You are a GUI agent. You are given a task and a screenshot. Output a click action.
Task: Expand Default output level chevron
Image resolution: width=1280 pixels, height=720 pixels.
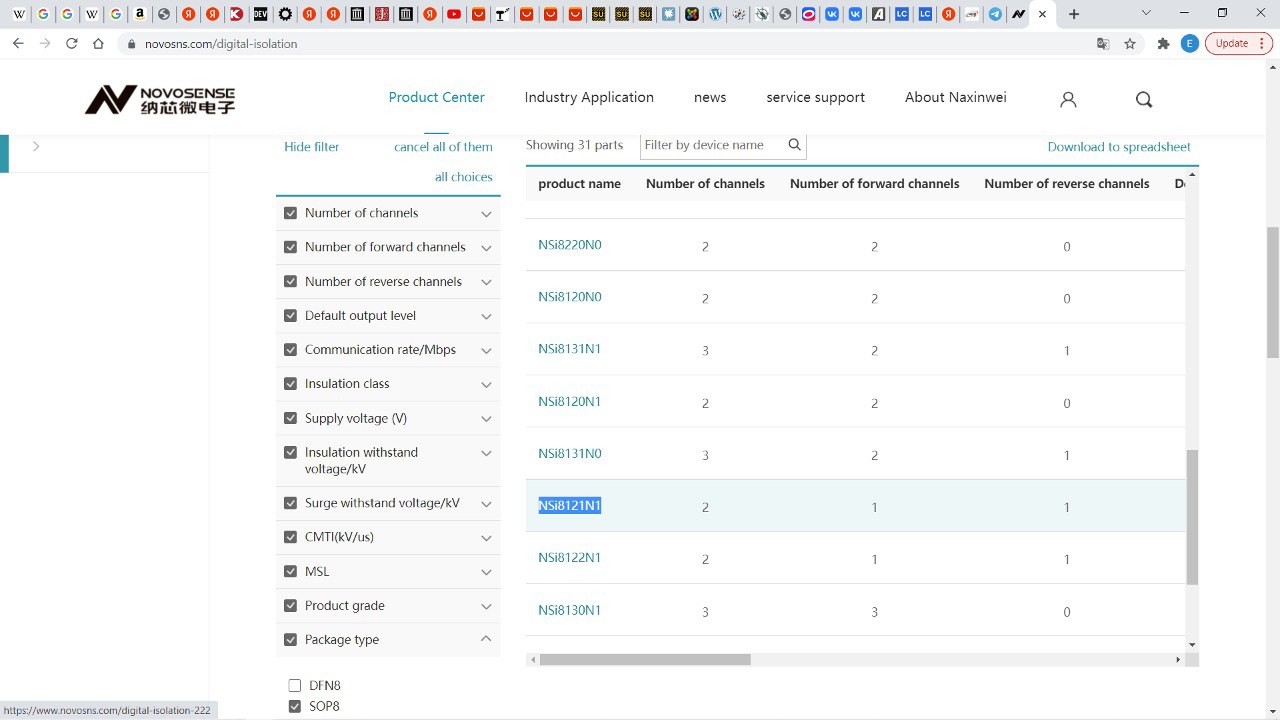(486, 316)
